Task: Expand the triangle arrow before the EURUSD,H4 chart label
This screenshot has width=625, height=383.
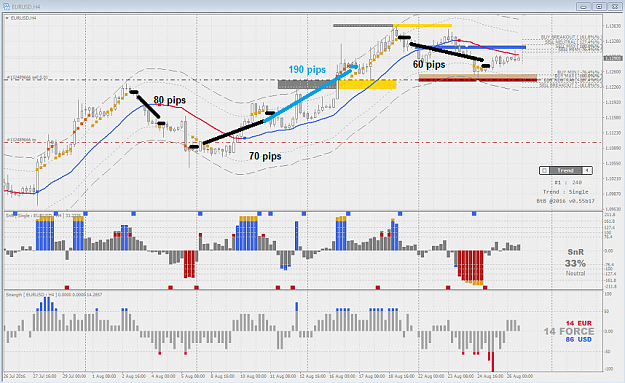Action: [x=7, y=18]
